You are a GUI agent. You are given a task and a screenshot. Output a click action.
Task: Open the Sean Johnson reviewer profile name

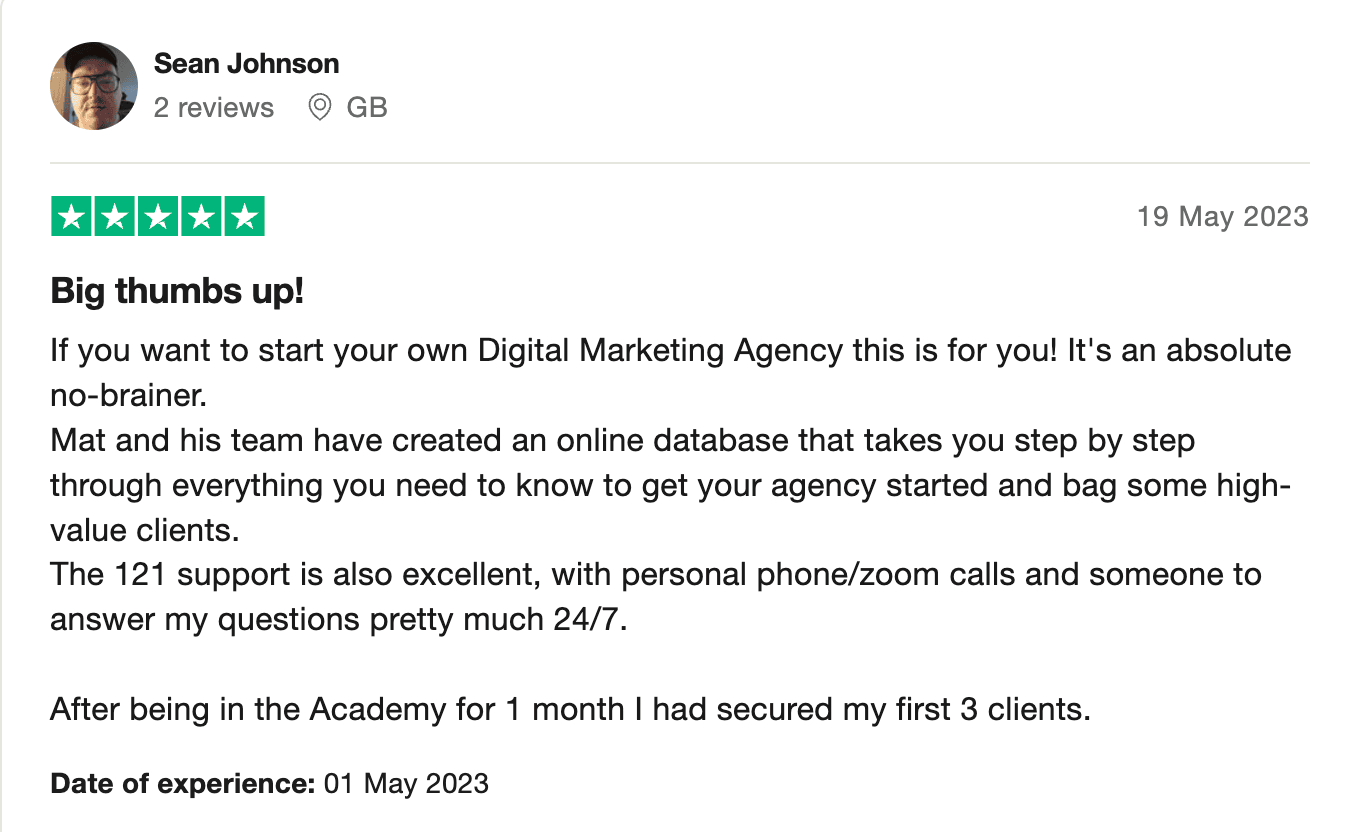(246, 64)
